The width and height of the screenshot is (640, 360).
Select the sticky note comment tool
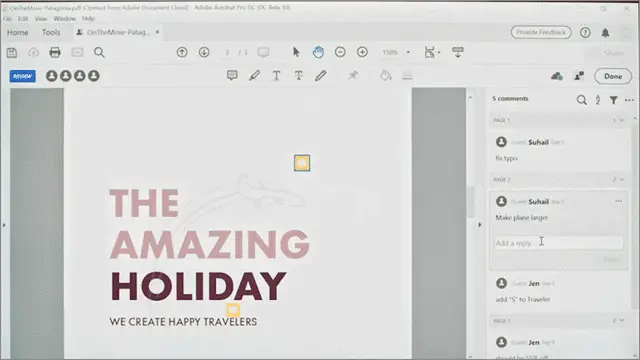click(x=232, y=76)
